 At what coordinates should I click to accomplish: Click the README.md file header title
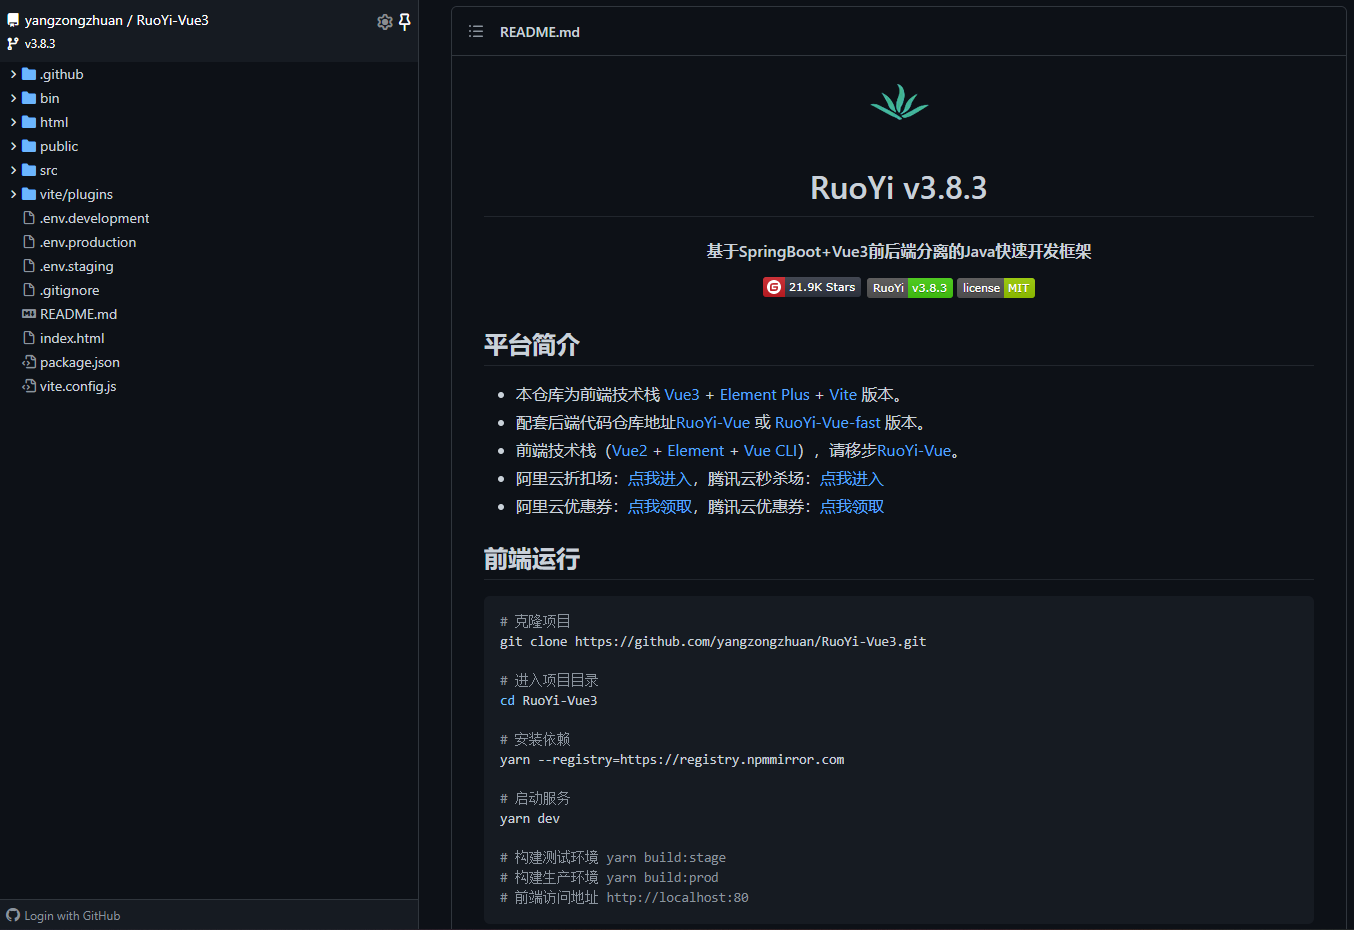[x=540, y=32]
